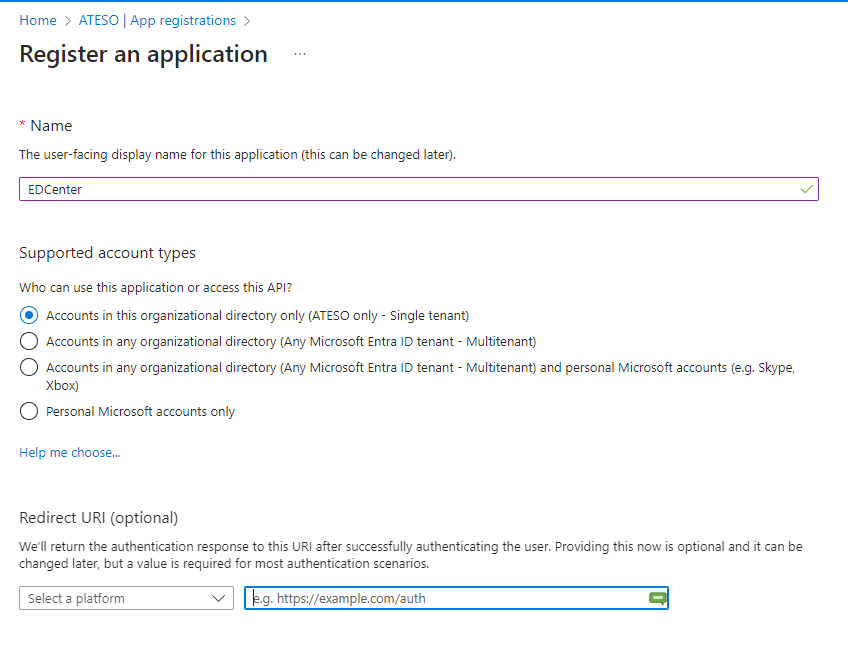This screenshot has width=848, height=648.
Task: Open the ellipsis more options menu
Action: tap(300, 54)
